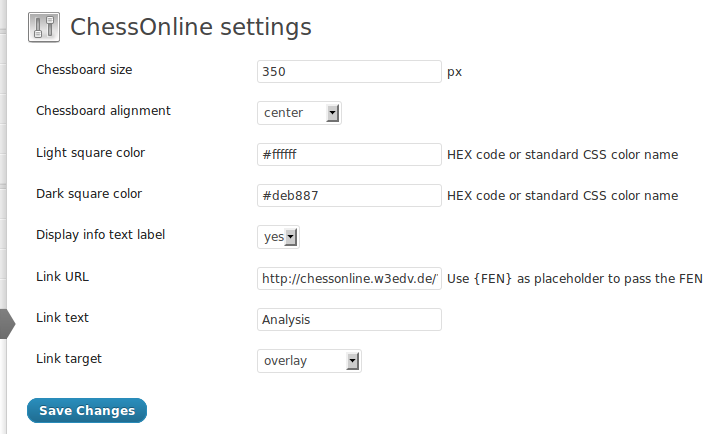Click the Dark square color field
This screenshot has height=434, width=710.
coord(349,195)
